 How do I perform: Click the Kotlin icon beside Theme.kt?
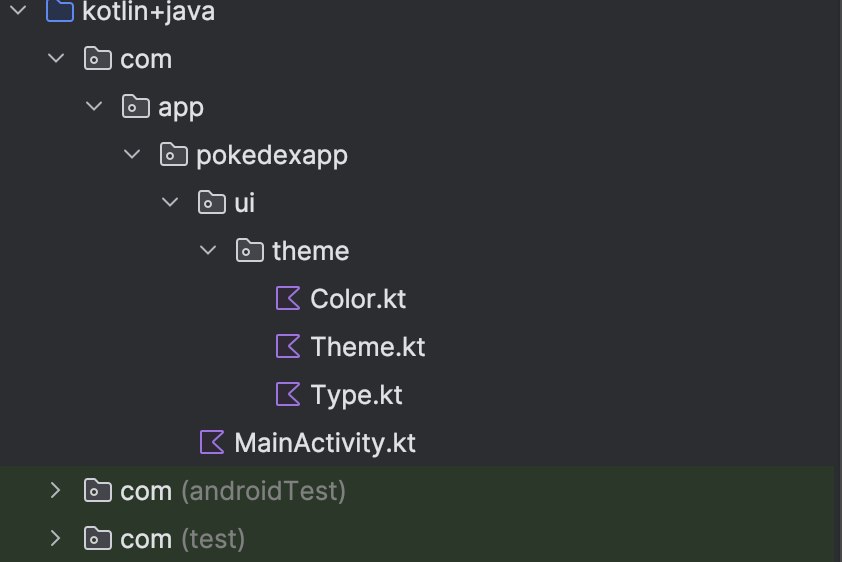pyautogui.click(x=288, y=346)
